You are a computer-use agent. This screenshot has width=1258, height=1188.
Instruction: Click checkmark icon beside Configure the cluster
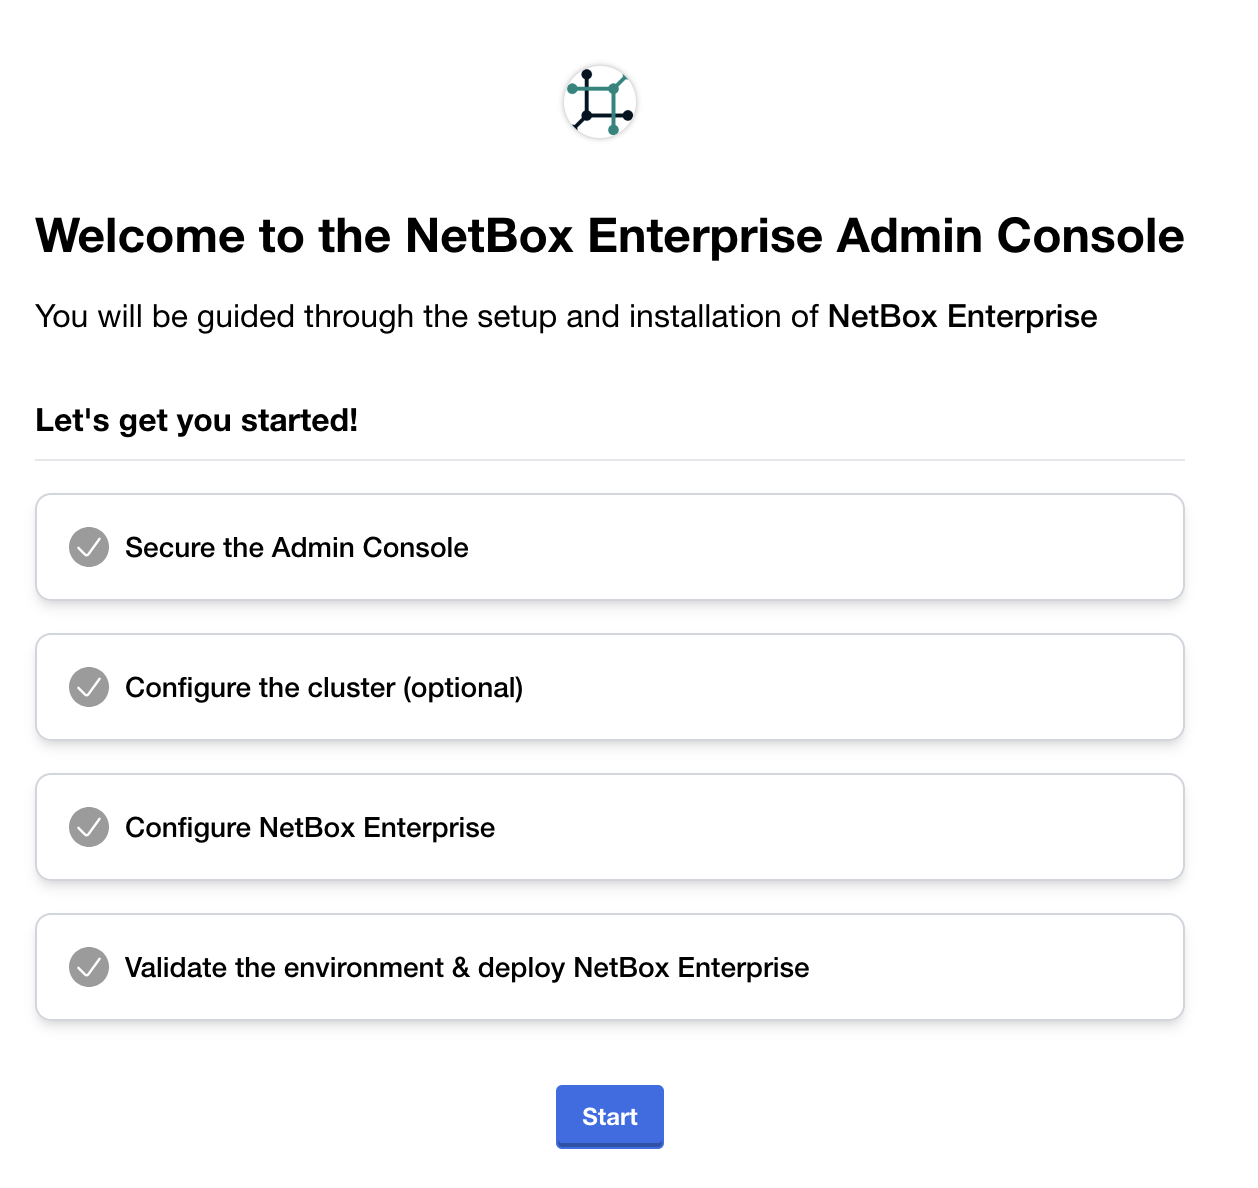pos(89,687)
